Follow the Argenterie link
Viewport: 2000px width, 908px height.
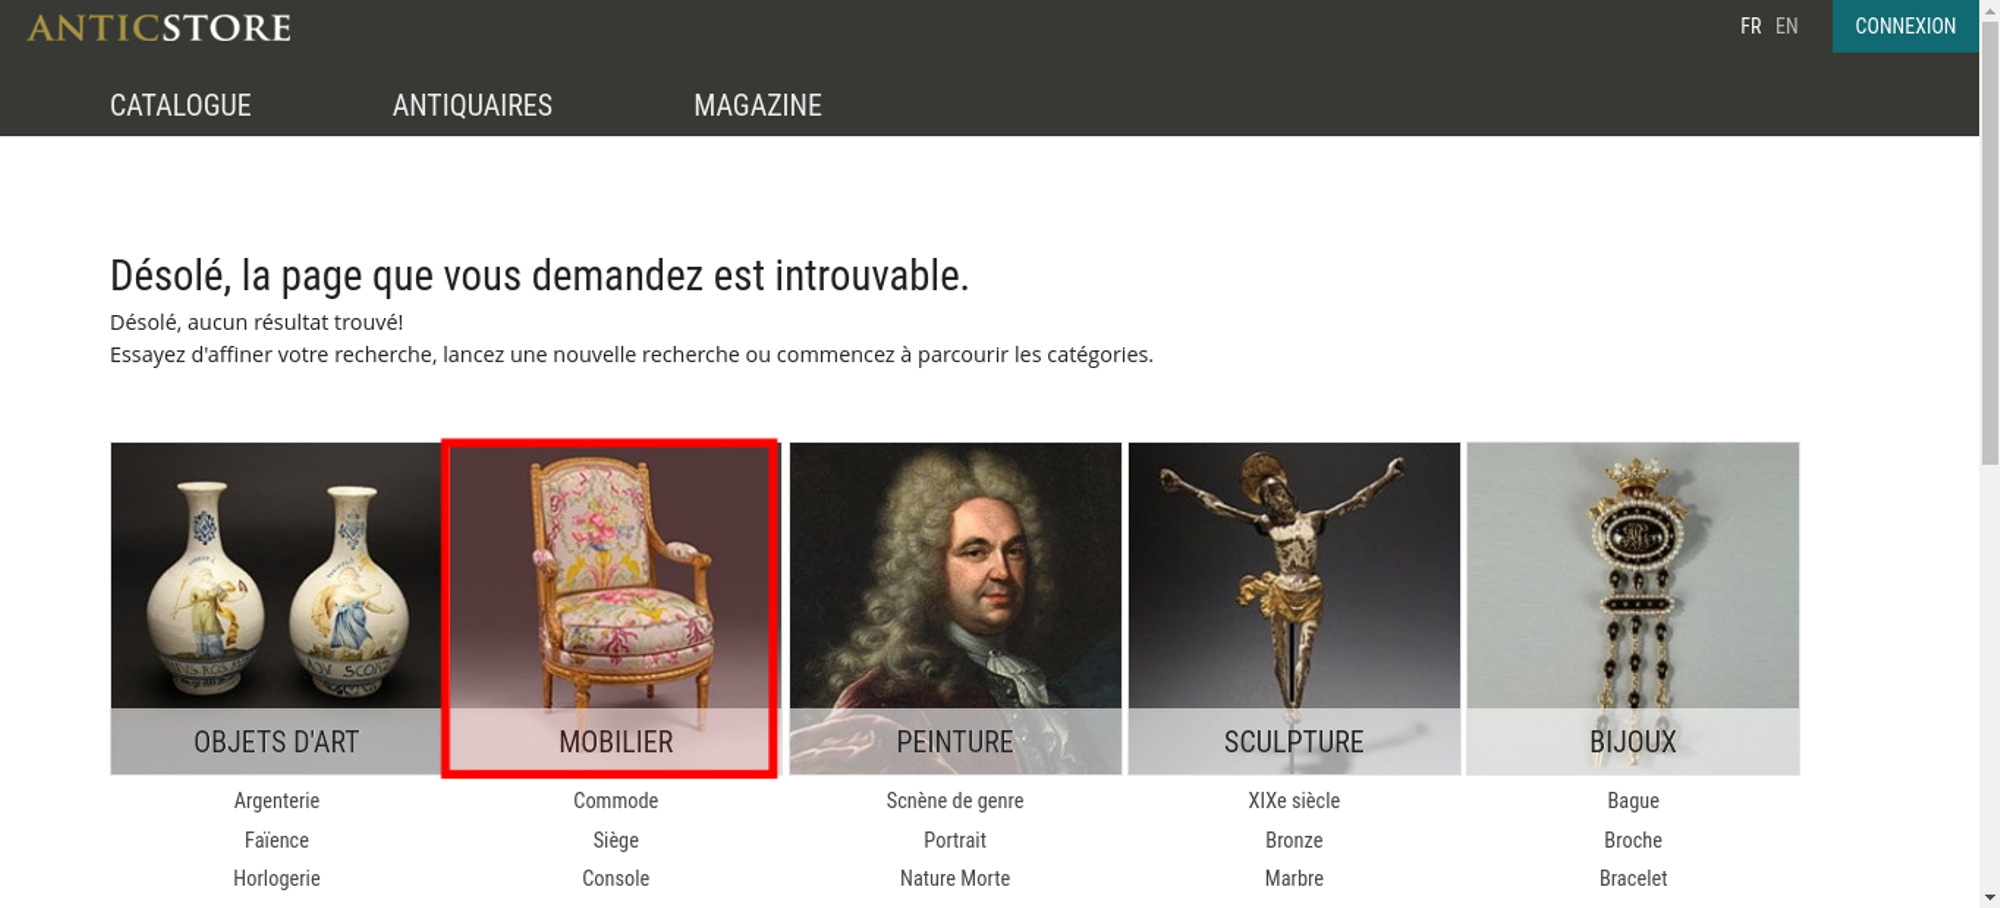coord(277,800)
